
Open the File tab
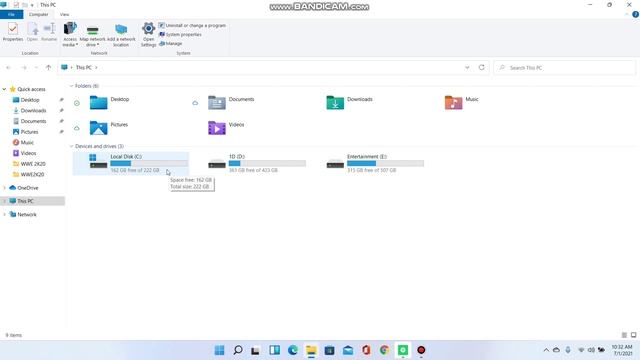click(11, 14)
